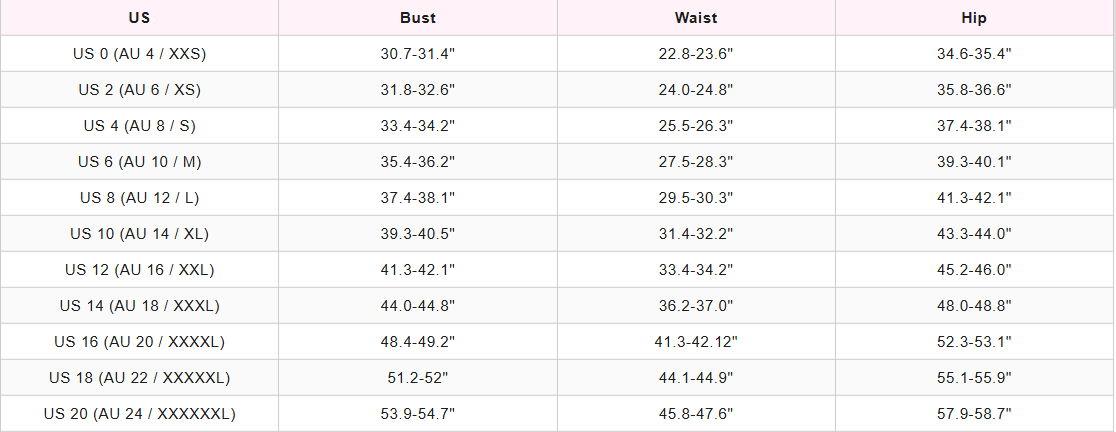Click the 30.7-31.4" bust measurement
Screen dimensions: 1116x432
tap(417, 54)
